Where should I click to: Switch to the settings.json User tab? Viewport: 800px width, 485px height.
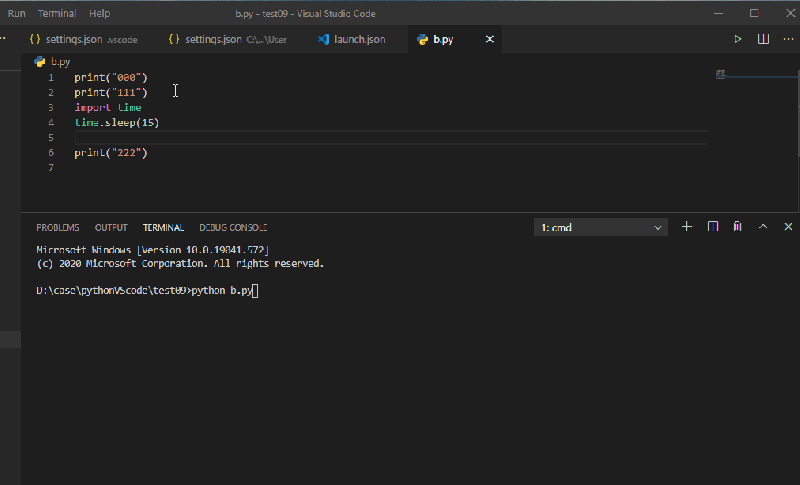tap(228, 39)
